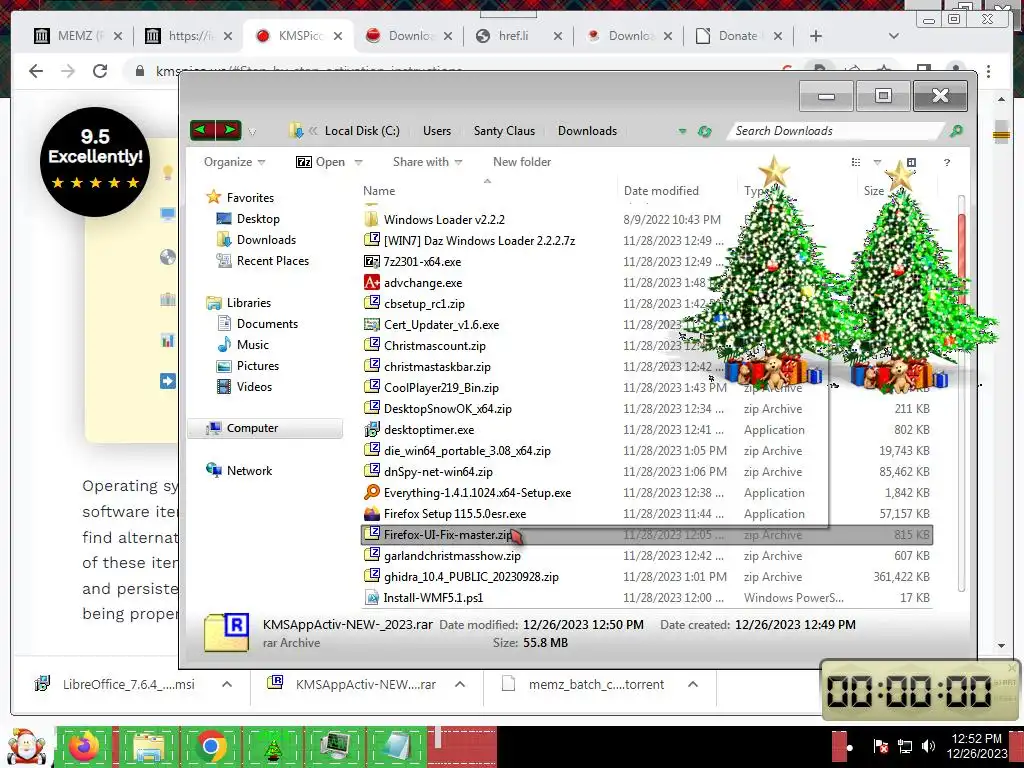The width and height of the screenshot is (1024, 768).
Task: Switch to the MEMZ browser tab
Action: pos(78,35)
